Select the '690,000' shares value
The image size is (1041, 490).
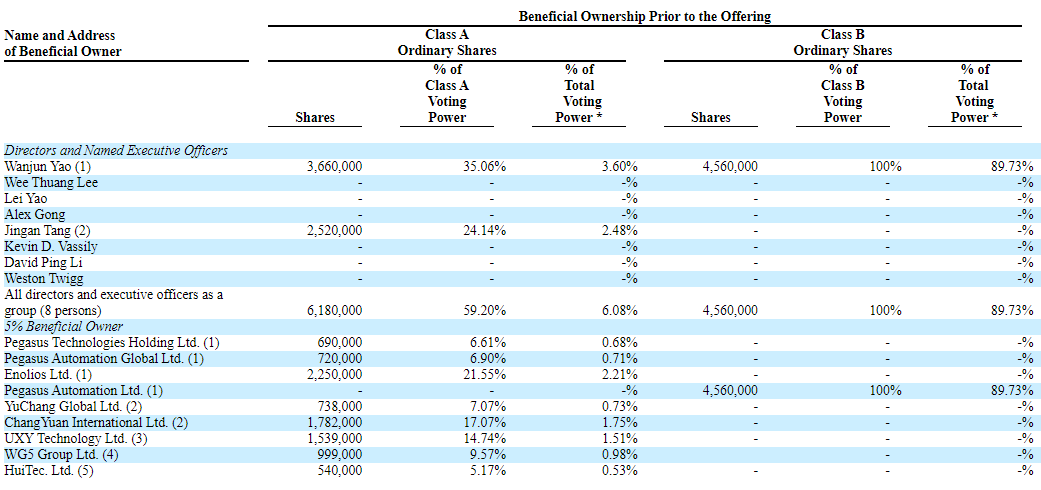341,343
